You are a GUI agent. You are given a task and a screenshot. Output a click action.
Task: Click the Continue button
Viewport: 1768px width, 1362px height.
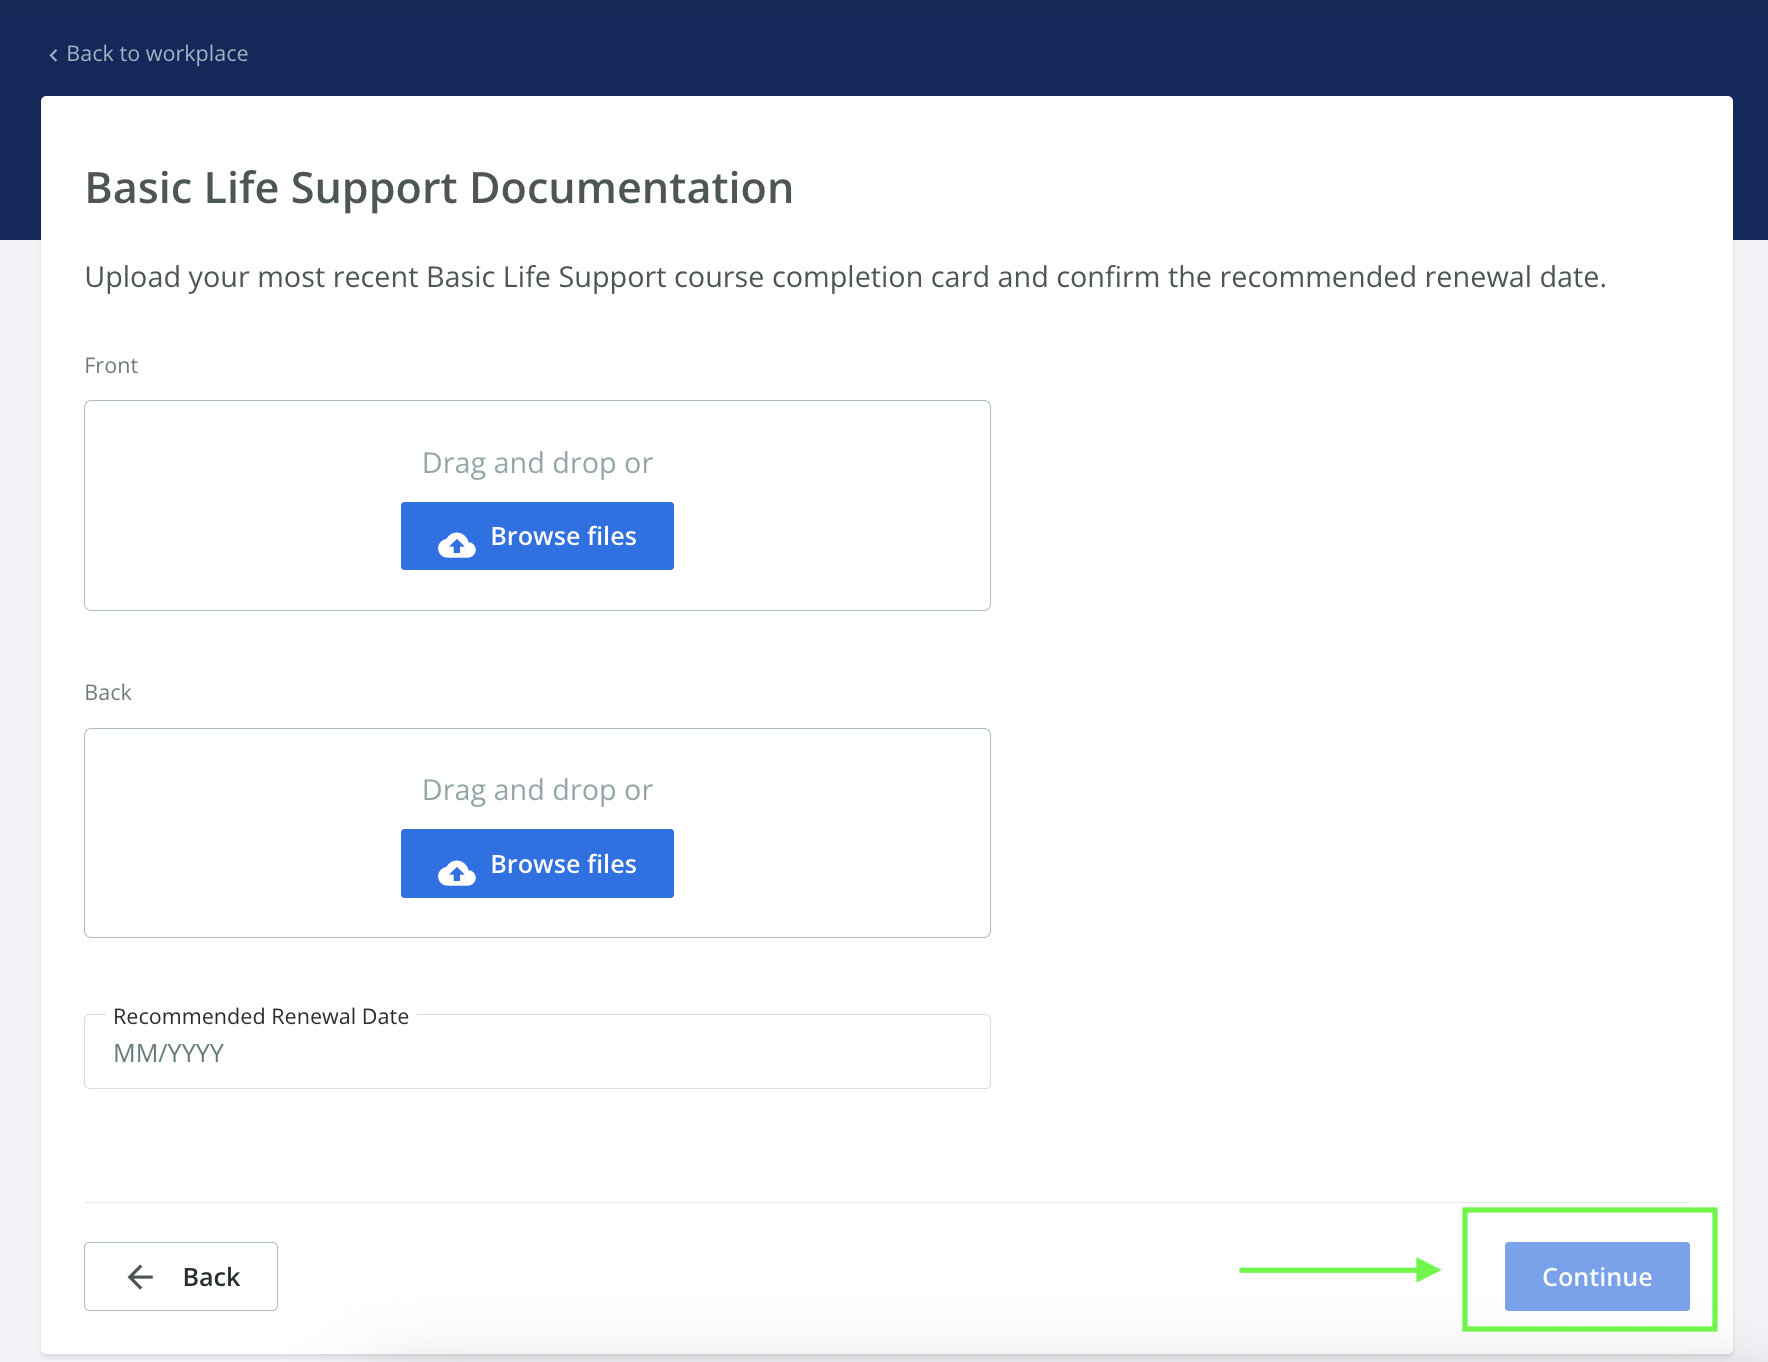coord(1597,1276)
